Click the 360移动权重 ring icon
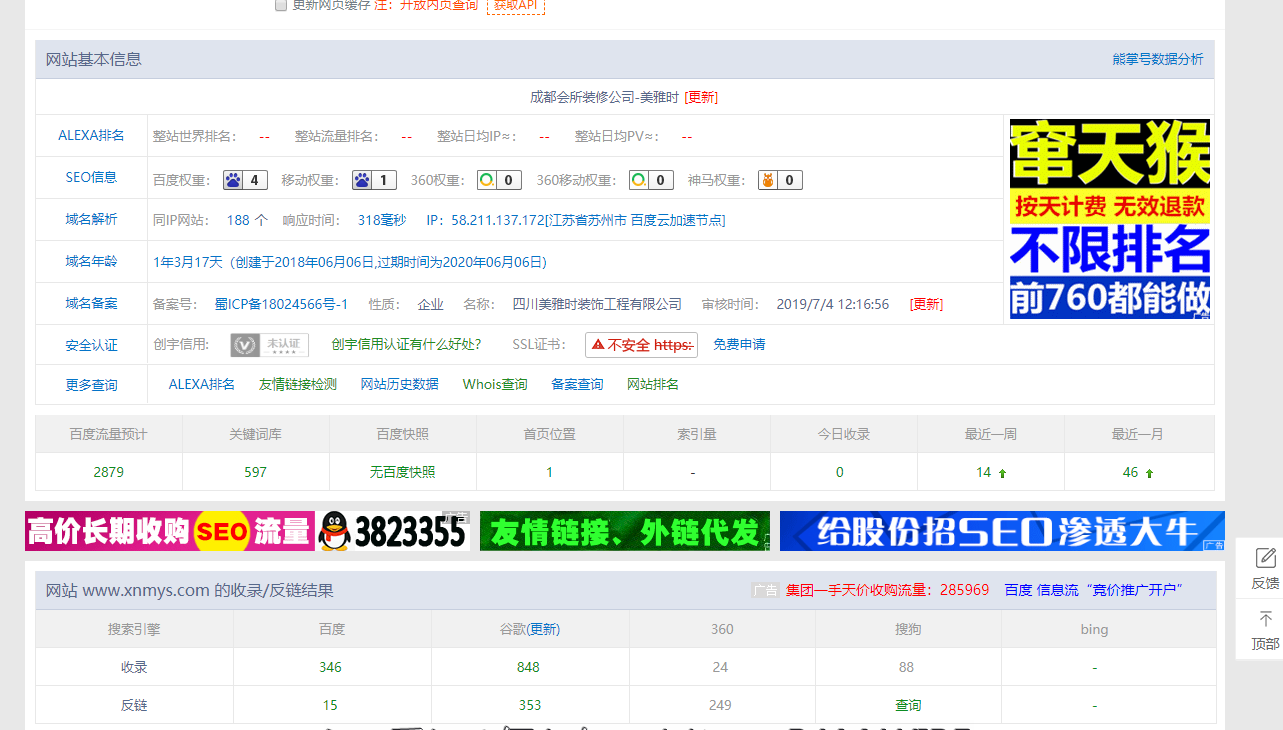The width and height of the screenshot is (1283, 730). tap(638, 180)
